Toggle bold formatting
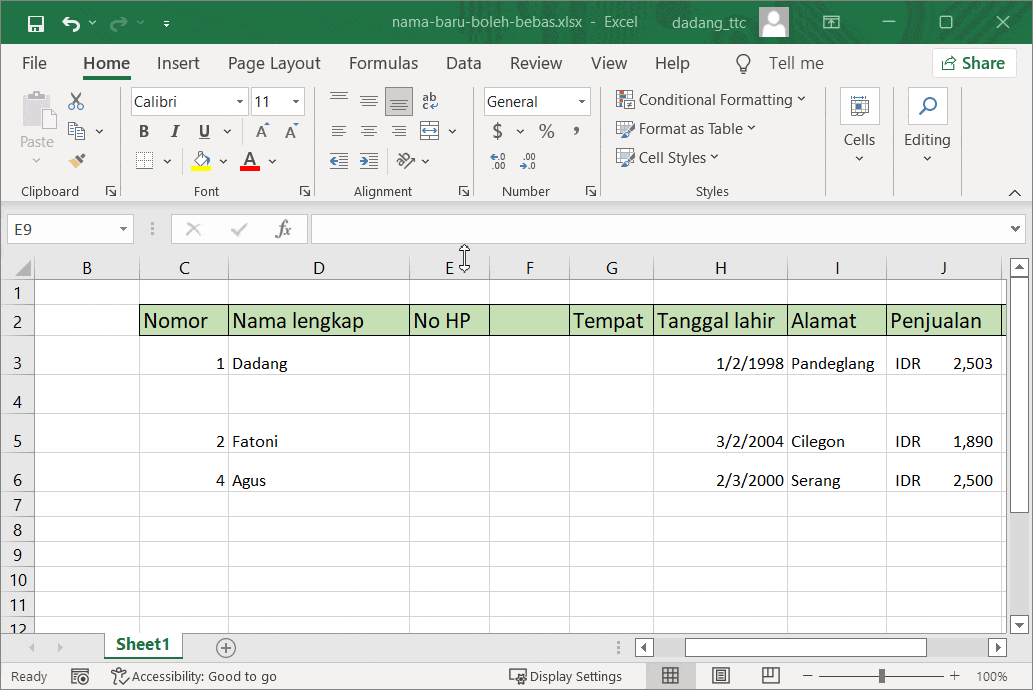 [x=143, y=130]
